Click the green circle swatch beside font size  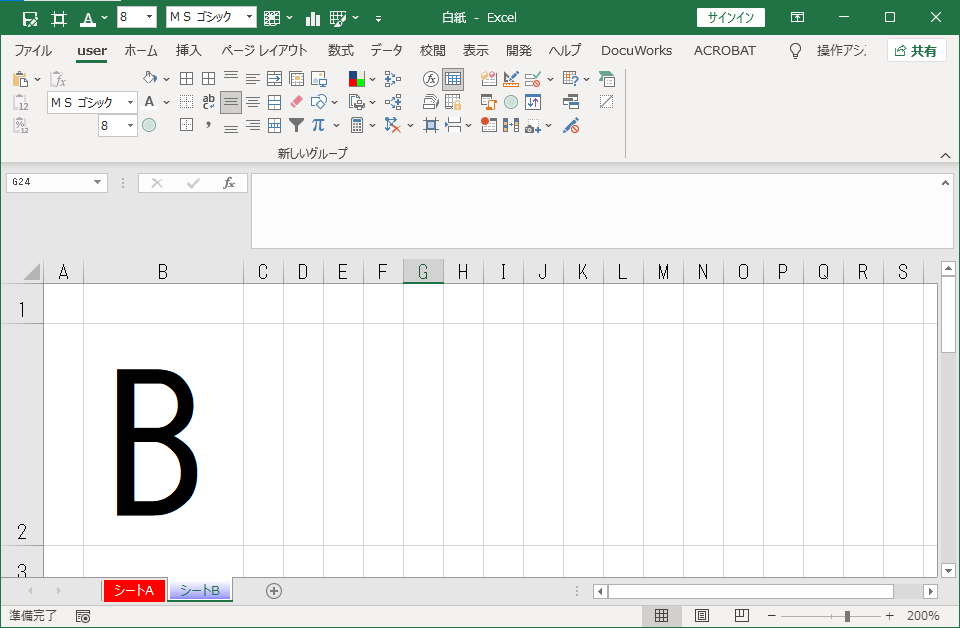149,125
